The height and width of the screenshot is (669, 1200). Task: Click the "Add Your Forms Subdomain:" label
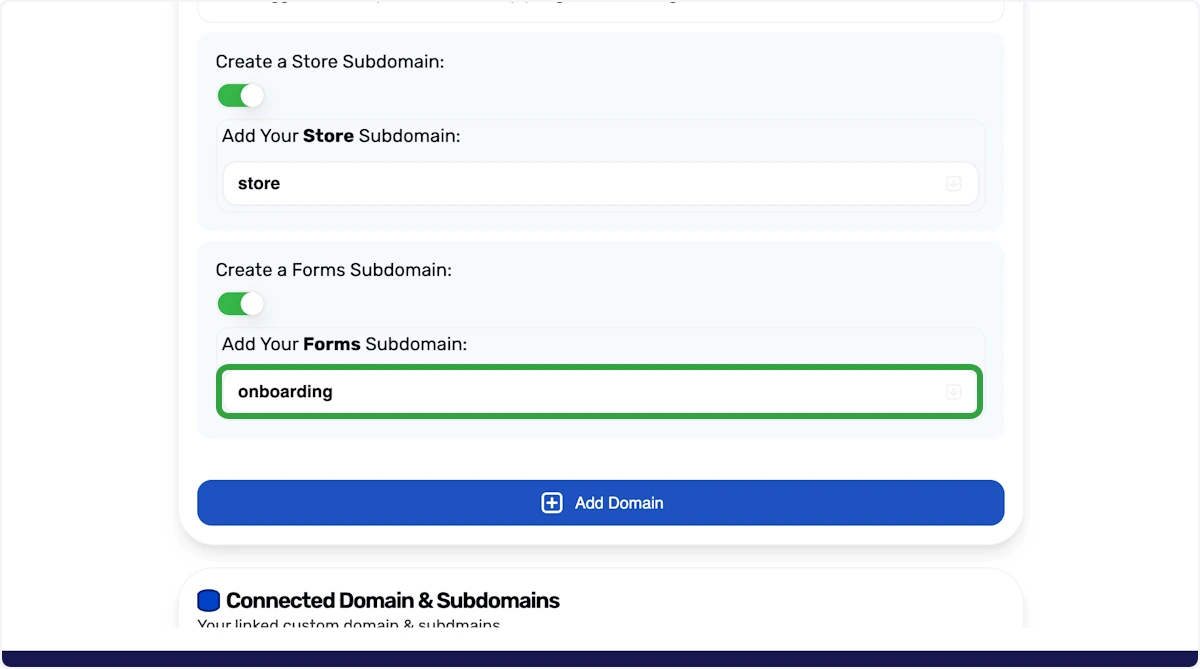coord(344,344)
